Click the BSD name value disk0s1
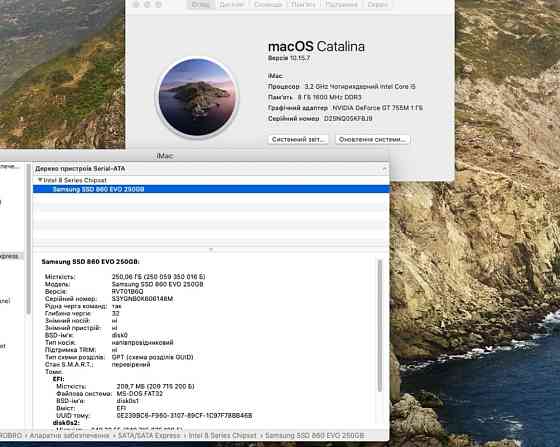The width and height of the screenshot is (560, 447). click(128, 401)
